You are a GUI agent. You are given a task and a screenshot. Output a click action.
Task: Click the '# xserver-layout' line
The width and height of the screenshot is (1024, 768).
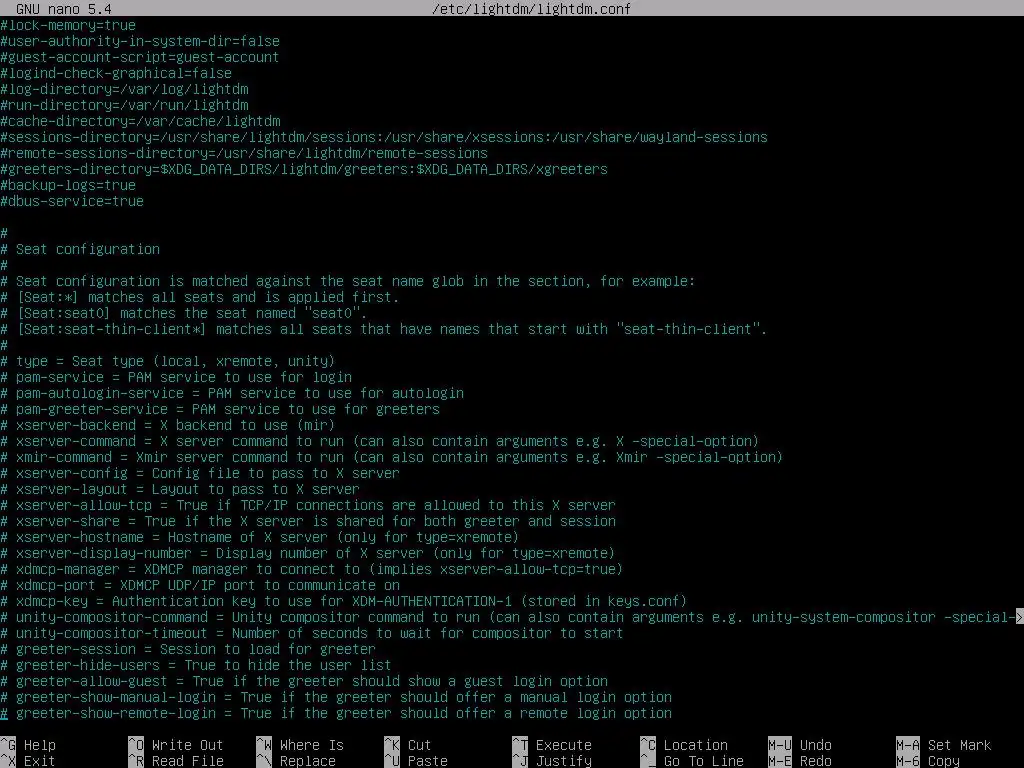pos(180,489)
